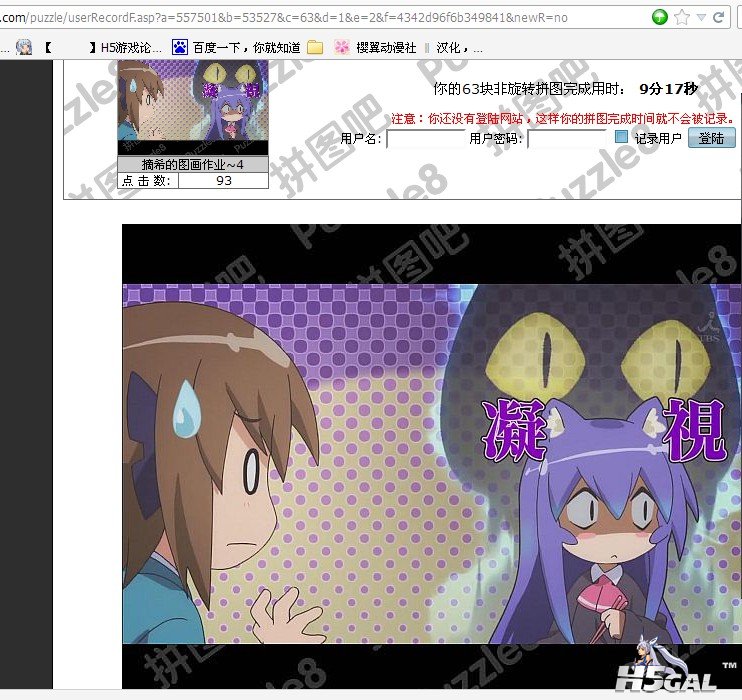Select the click count value 93
The image size is (742, 700).
pyautogui.click(x=224, y=180)
